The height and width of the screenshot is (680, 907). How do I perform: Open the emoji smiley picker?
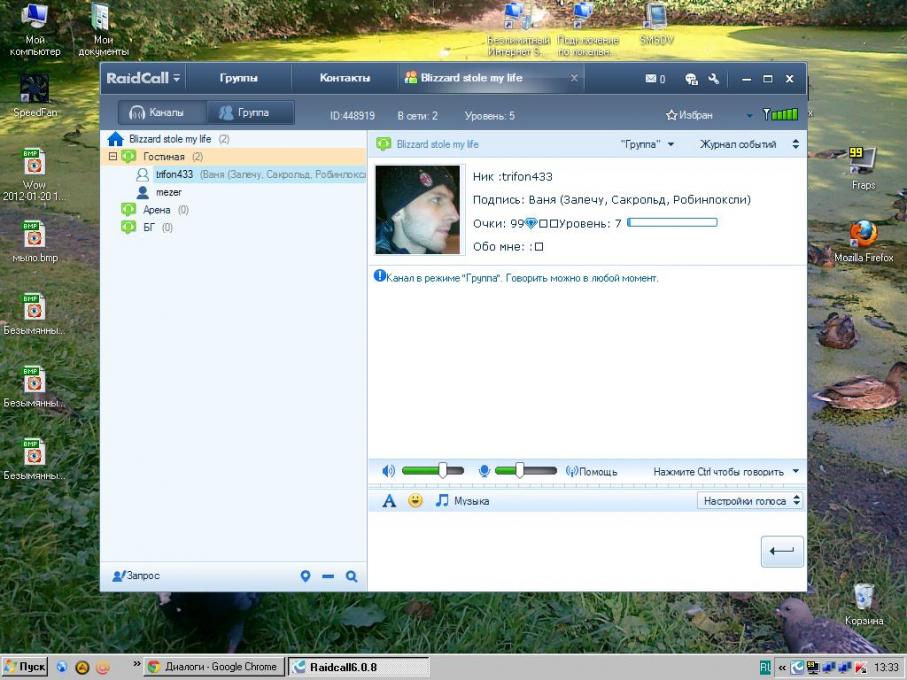pos(415,501)
